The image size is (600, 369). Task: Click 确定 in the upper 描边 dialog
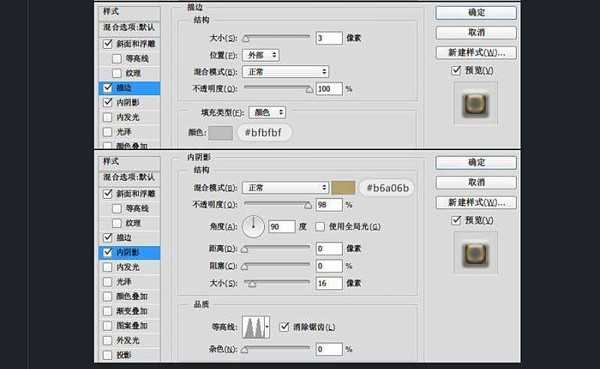(x=476, y=13)
